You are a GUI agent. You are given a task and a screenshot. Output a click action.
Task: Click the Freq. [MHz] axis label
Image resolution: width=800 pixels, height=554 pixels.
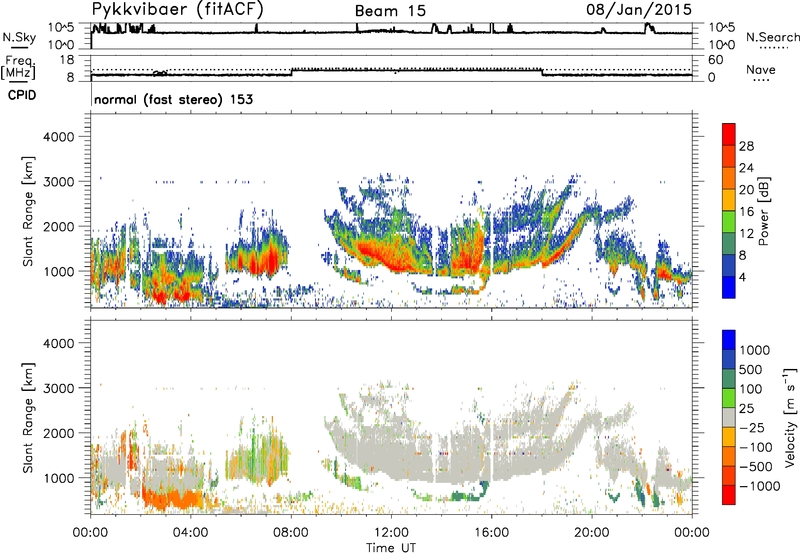tap(18, 67)
